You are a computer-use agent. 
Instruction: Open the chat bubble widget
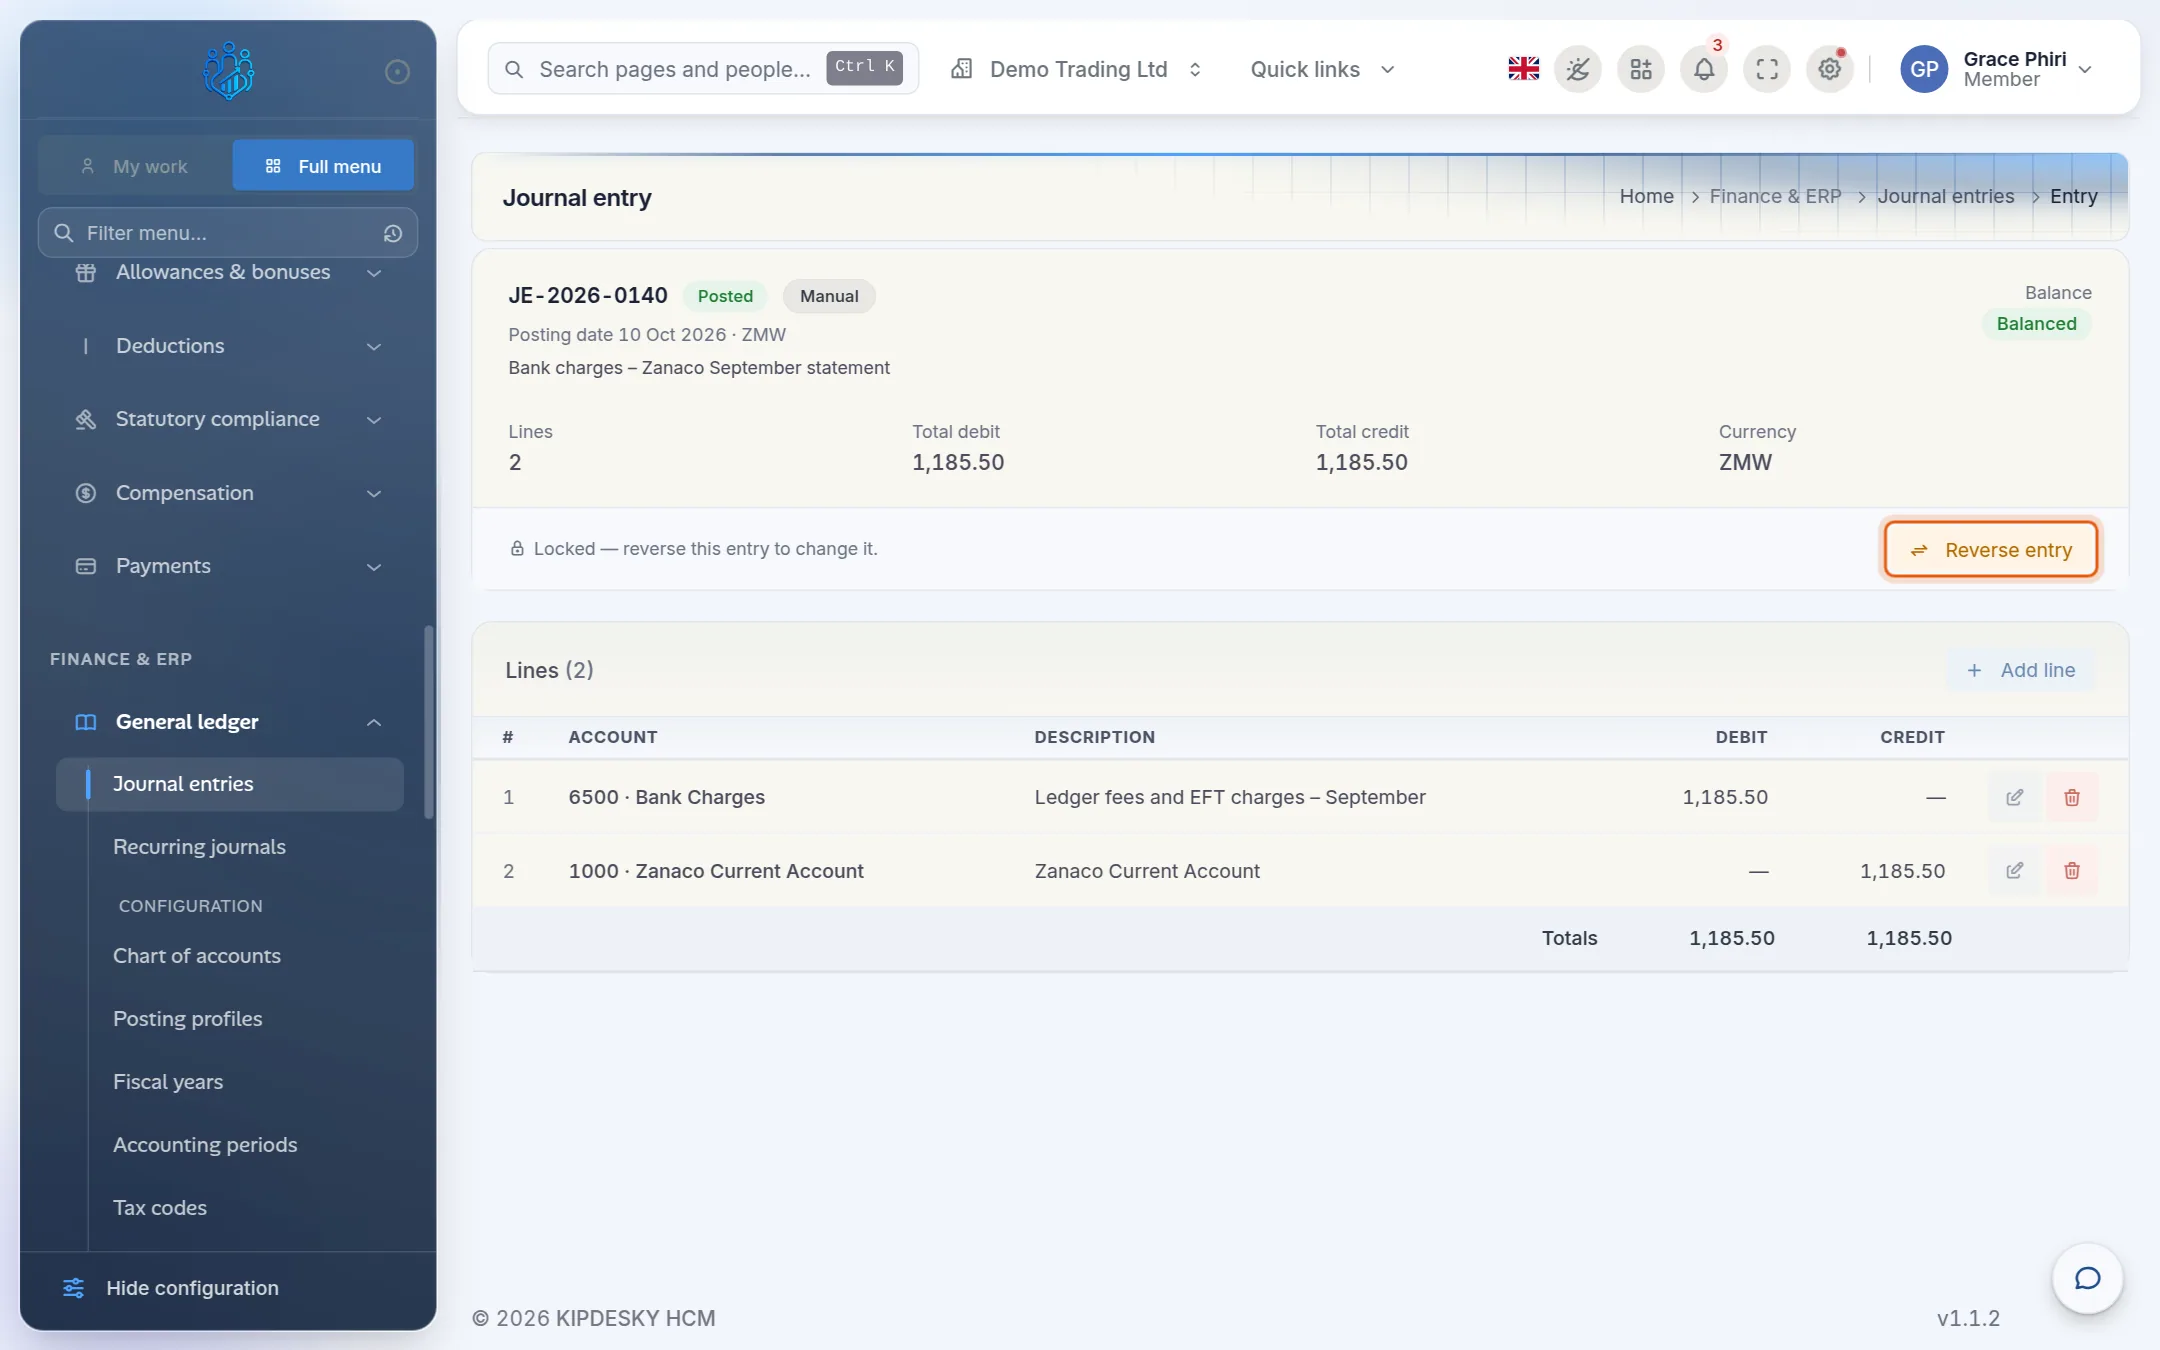pyautogui.click(x=2087, y=1278)
